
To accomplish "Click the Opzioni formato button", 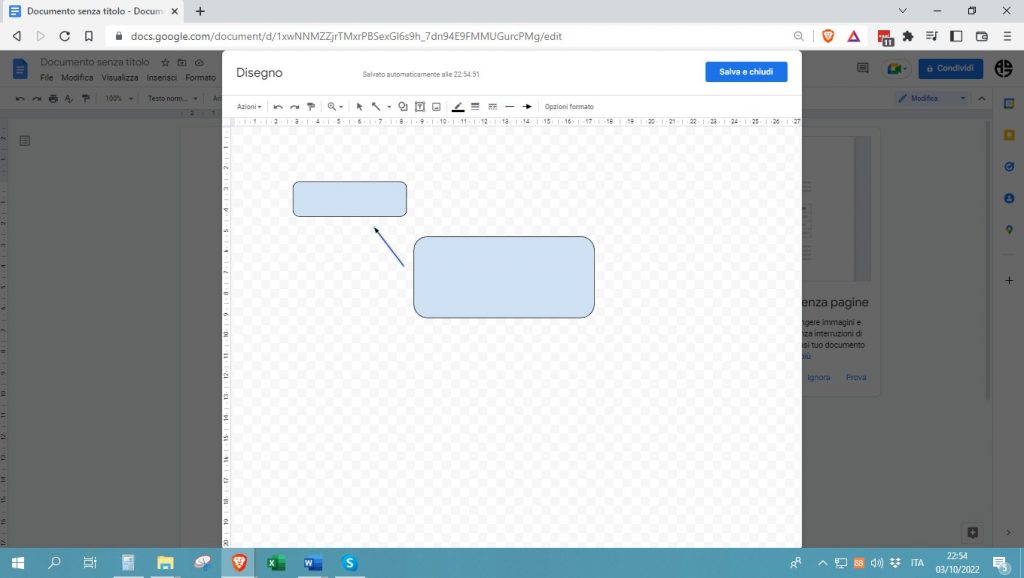I will tap(569, 106).
